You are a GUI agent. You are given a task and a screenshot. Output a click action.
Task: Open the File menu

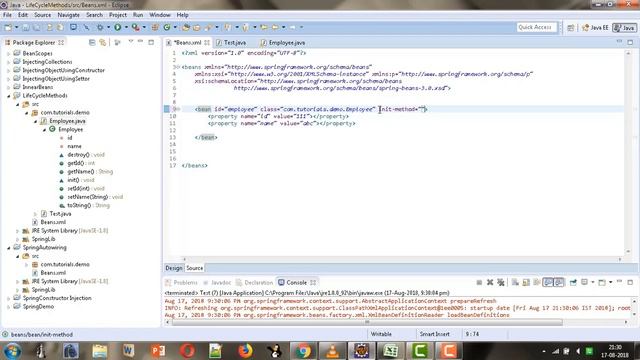[x=7, y=15]
